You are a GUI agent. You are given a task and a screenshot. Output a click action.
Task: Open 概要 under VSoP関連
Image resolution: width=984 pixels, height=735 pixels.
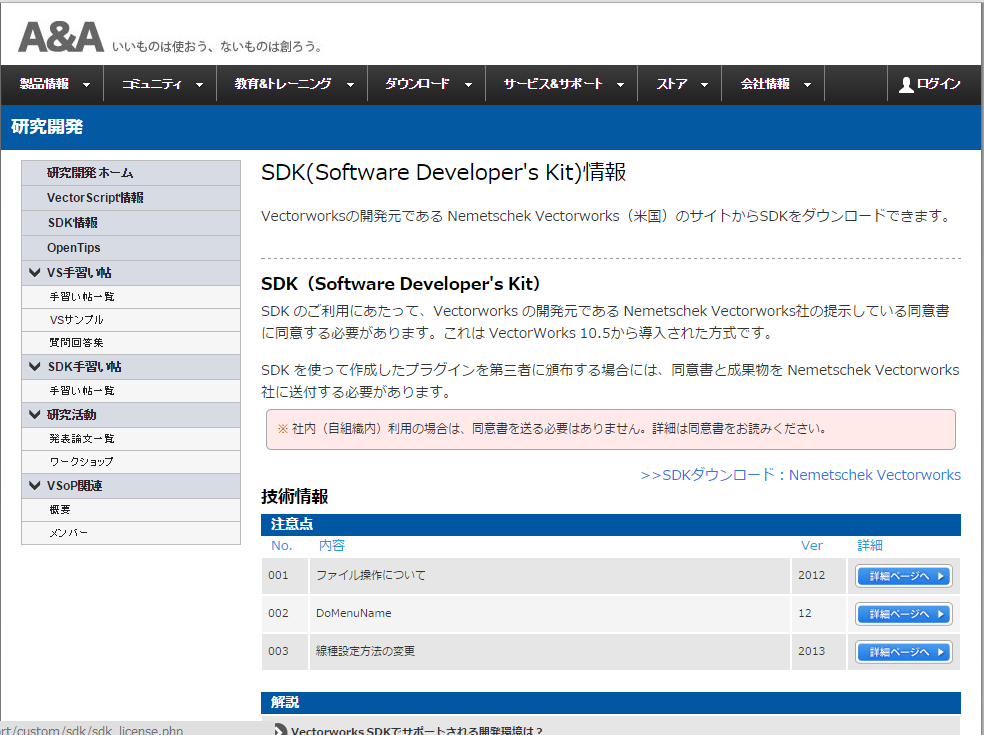131,510
